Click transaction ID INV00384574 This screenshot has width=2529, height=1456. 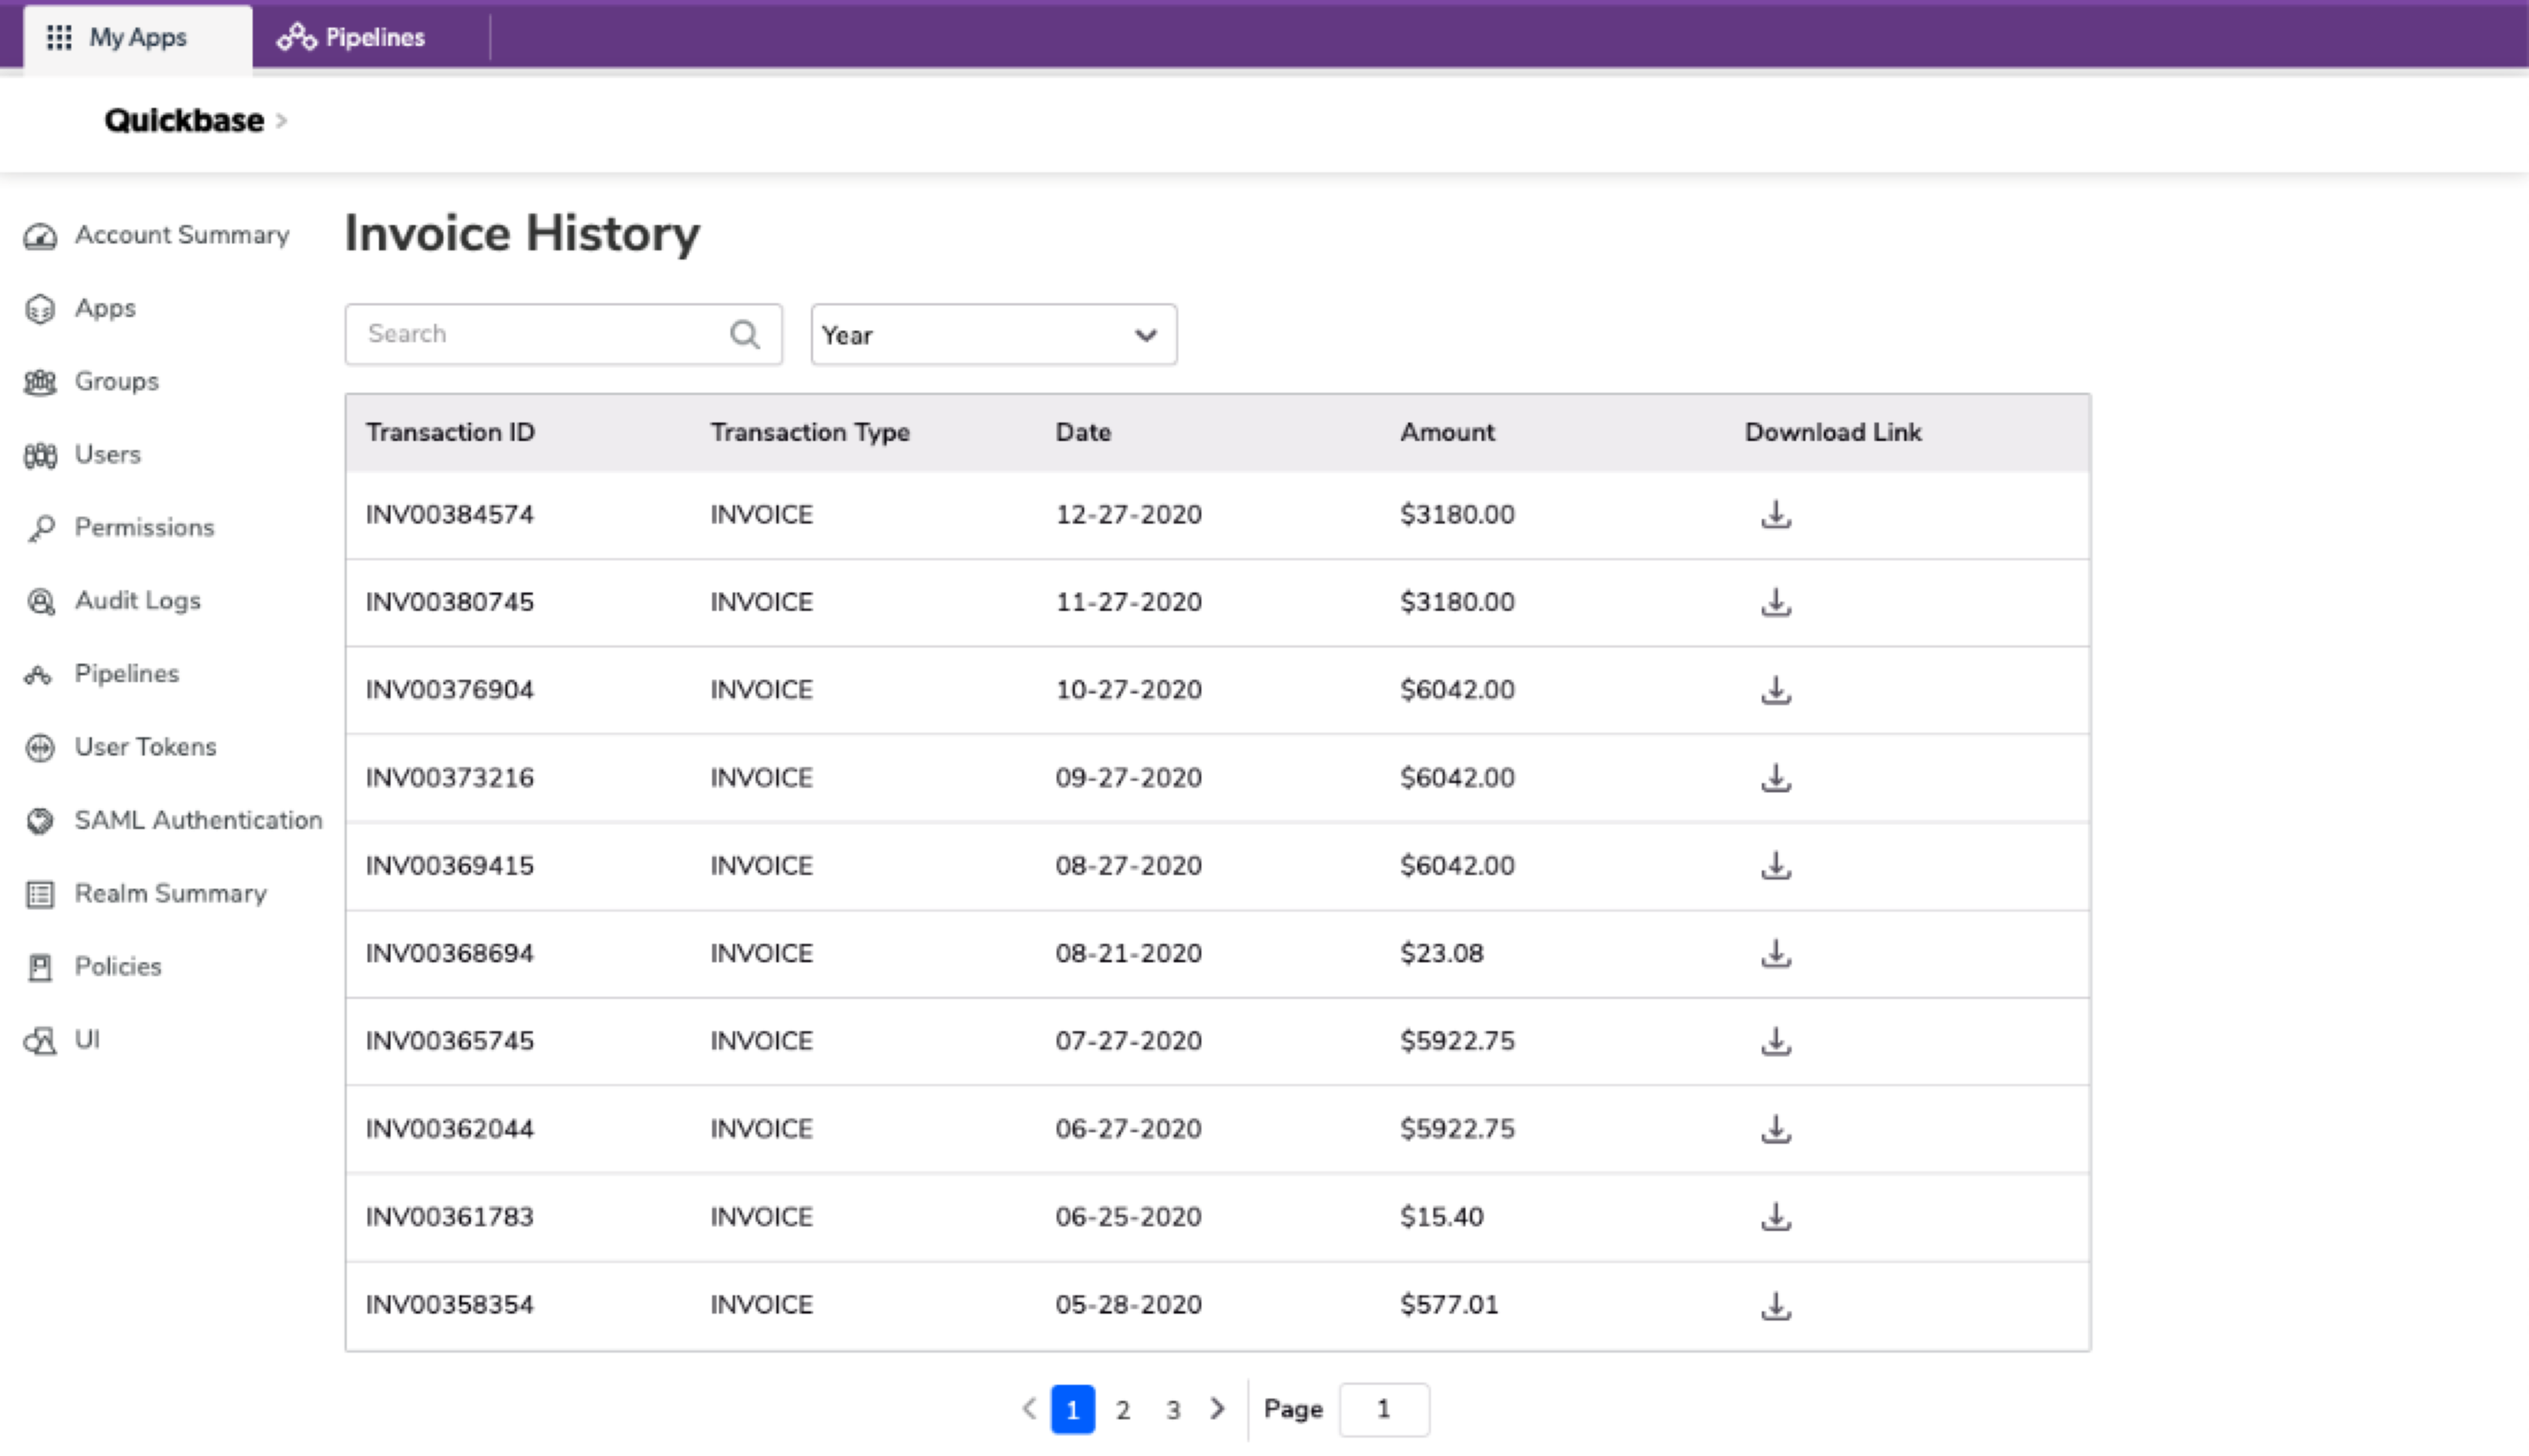(x=449, y=515)
